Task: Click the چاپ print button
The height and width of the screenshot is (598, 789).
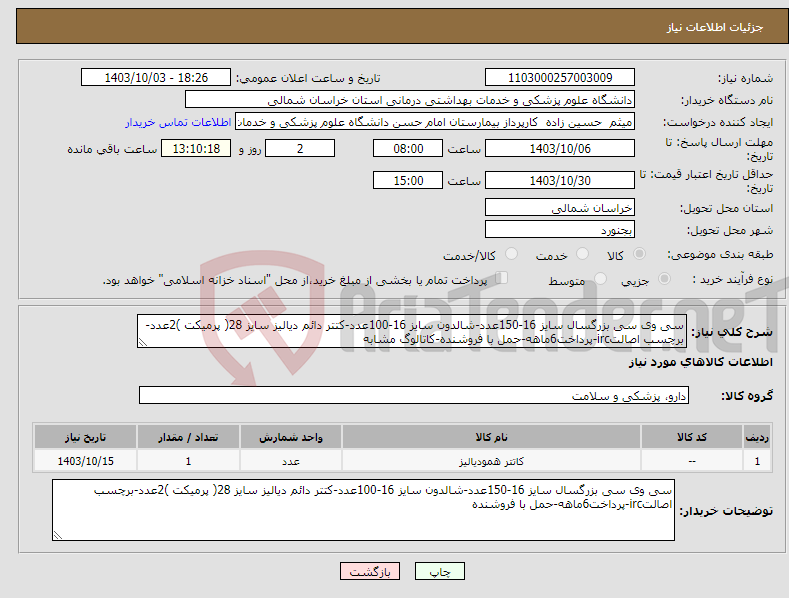Action: (x=439, y=571)
